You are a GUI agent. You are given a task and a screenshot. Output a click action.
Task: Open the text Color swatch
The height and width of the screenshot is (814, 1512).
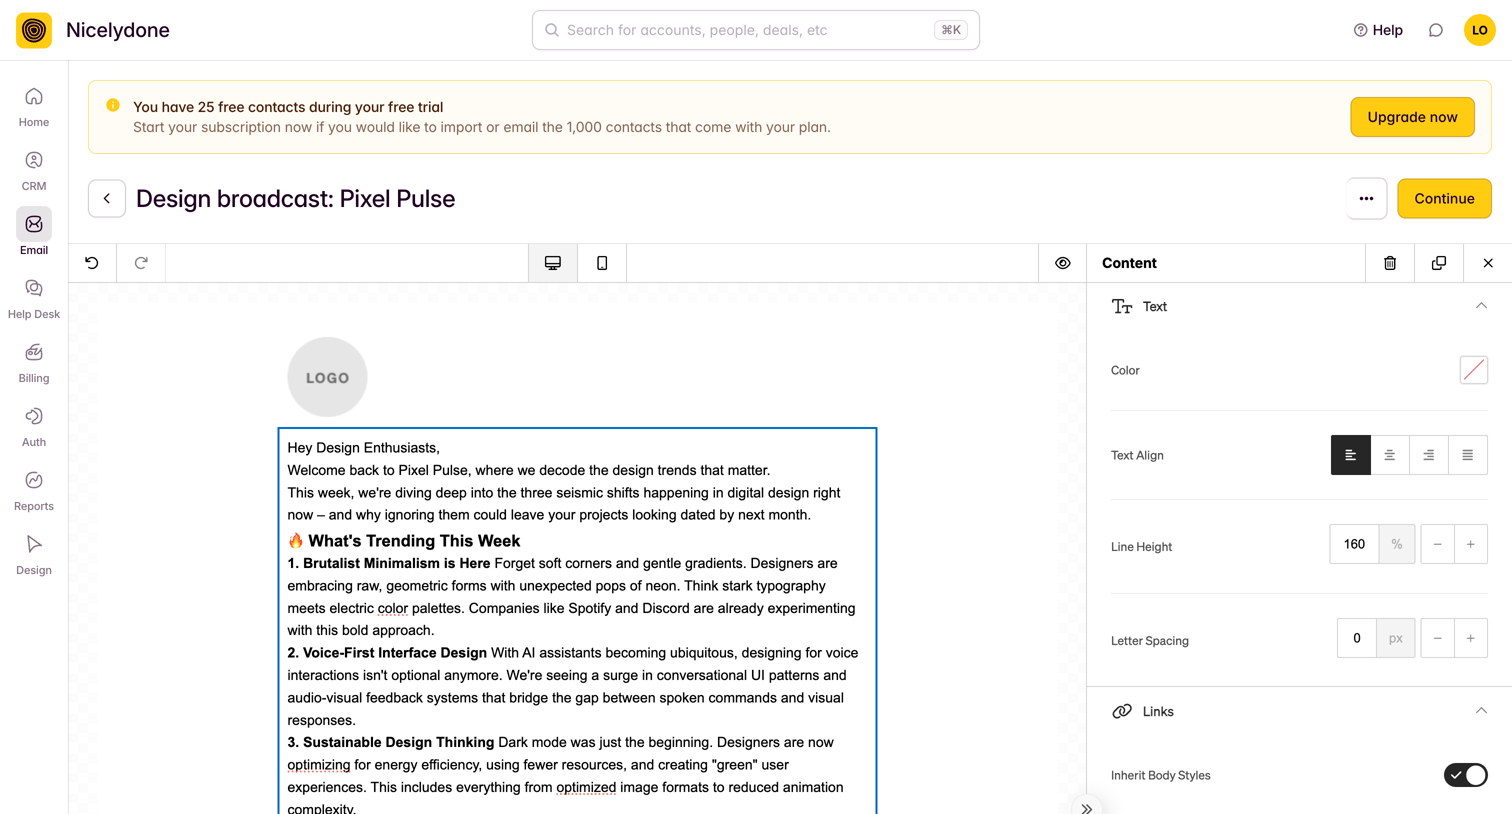(x=1473, y=370)
